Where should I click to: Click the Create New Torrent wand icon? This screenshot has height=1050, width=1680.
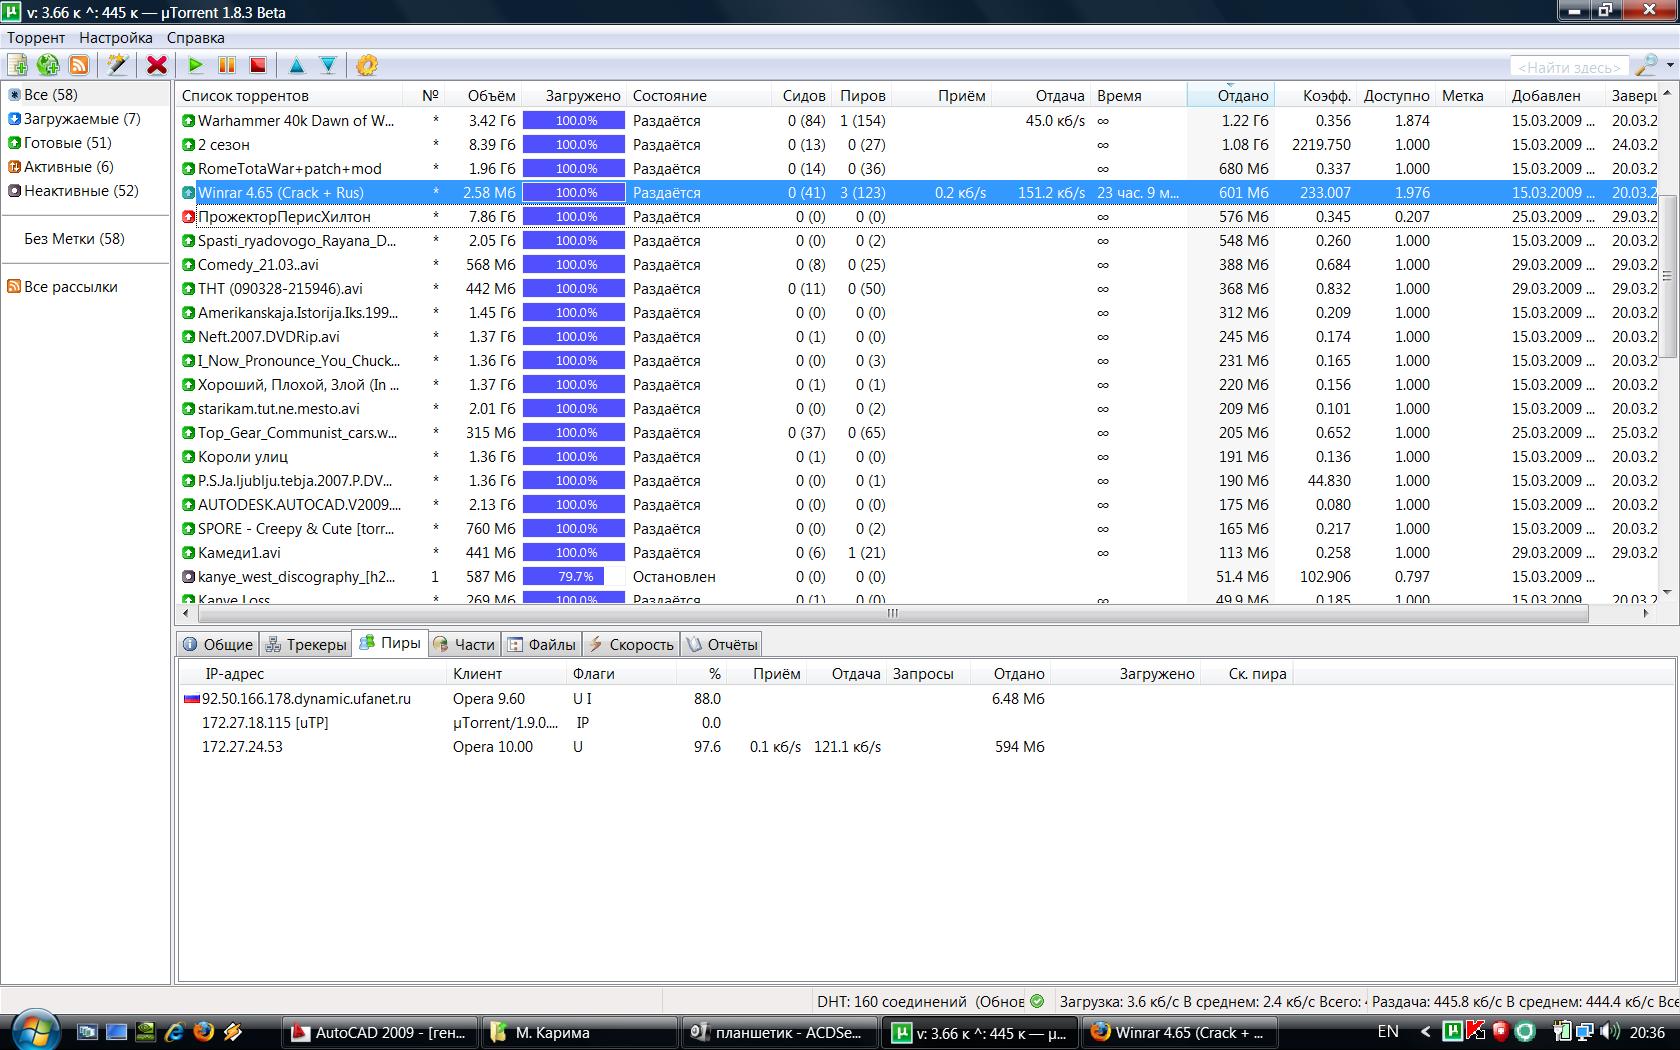pyautogui.click(x=118, y=65)
